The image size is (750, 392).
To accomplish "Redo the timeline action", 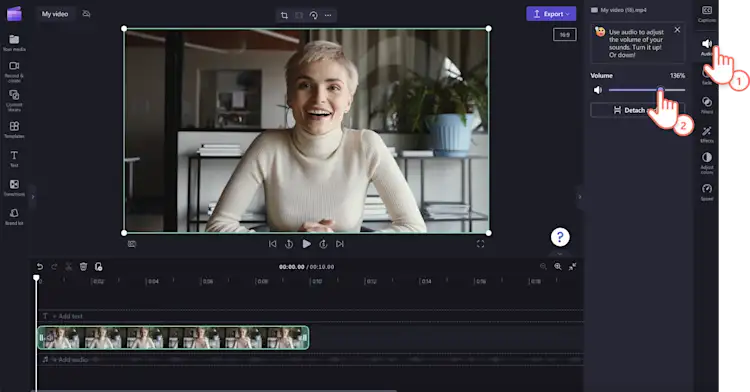I will (x=54, y=267).
